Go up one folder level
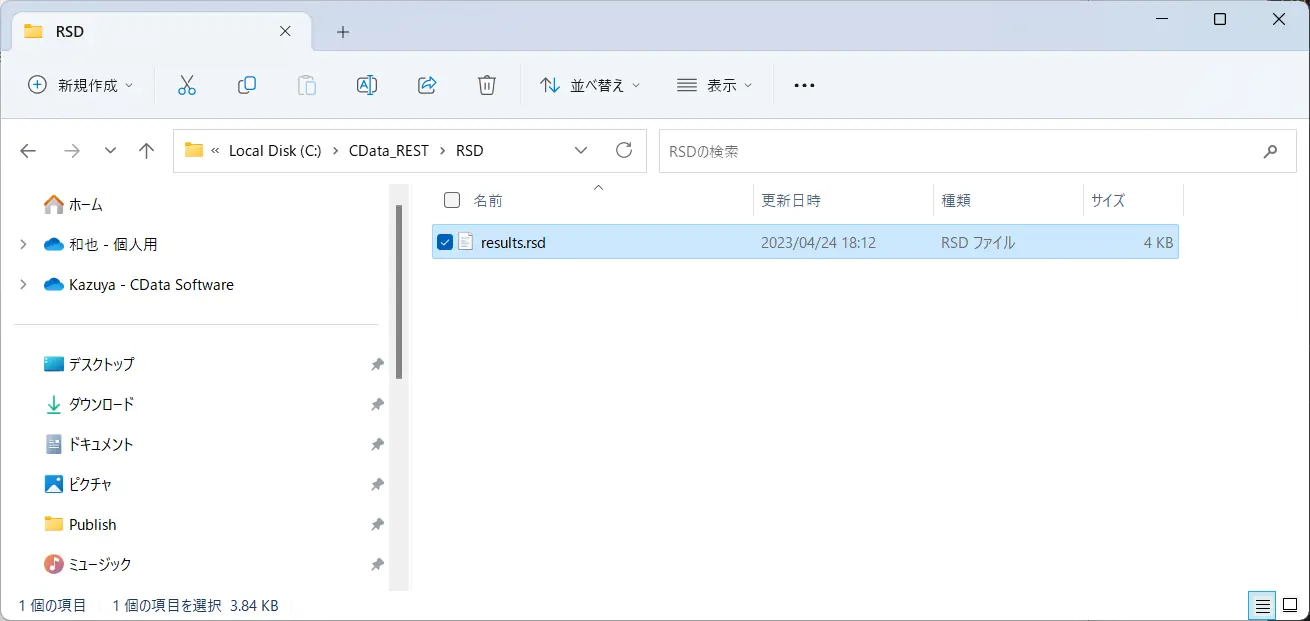 147,151
